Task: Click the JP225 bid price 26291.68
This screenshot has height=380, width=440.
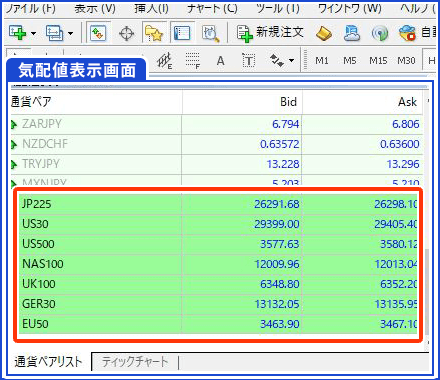Action: (x=277, y=204)
